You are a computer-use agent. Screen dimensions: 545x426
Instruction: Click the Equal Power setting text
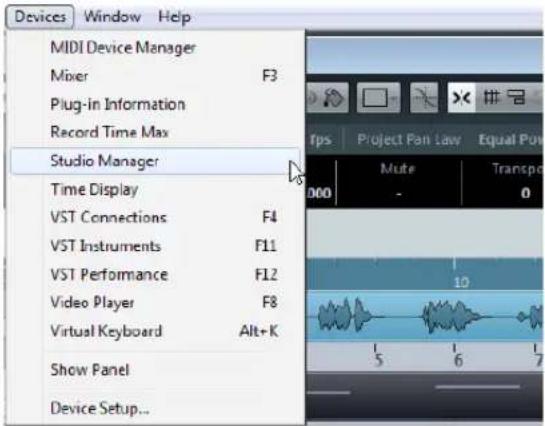tap(511, 140)
